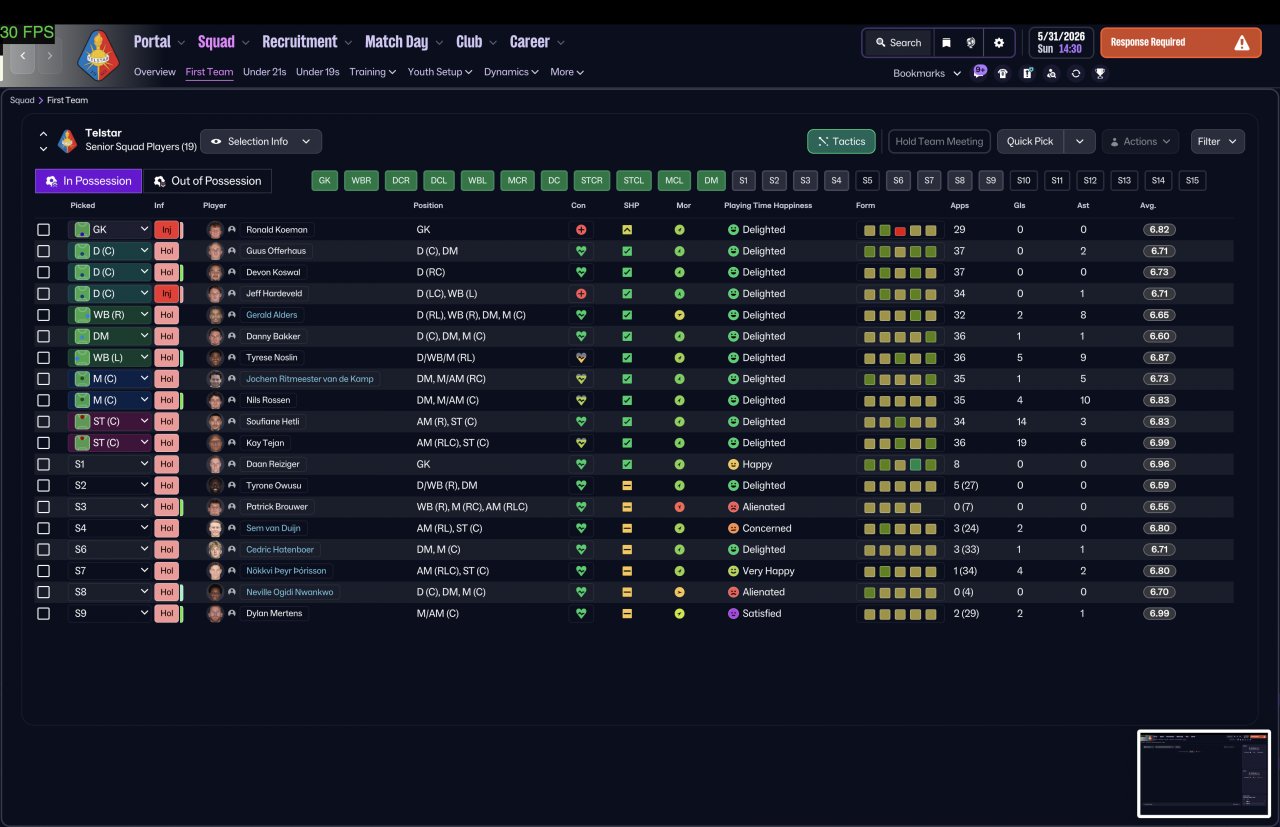
Task: Click the tactics board bookmark icon
Action: coord(1027,73)
